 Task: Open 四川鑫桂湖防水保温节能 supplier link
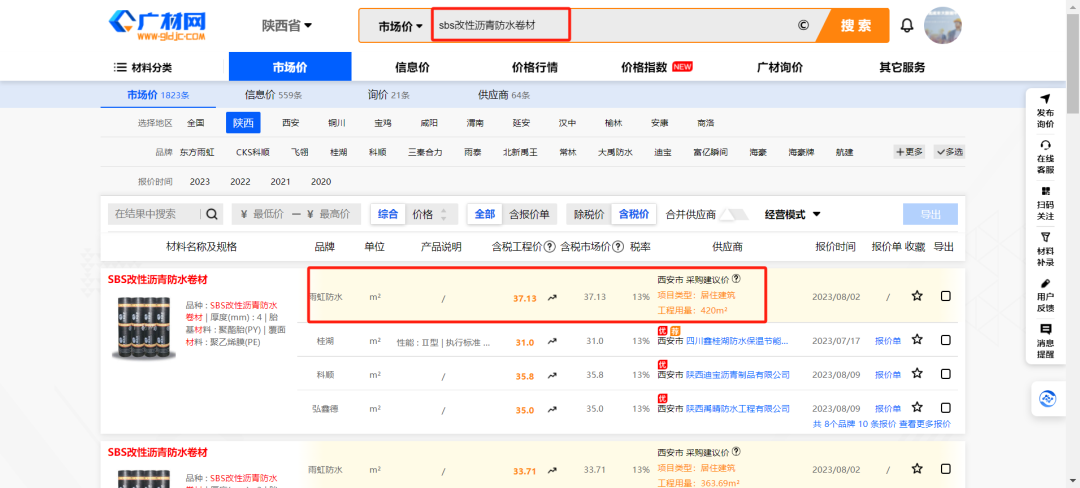[x=737, y=341]
